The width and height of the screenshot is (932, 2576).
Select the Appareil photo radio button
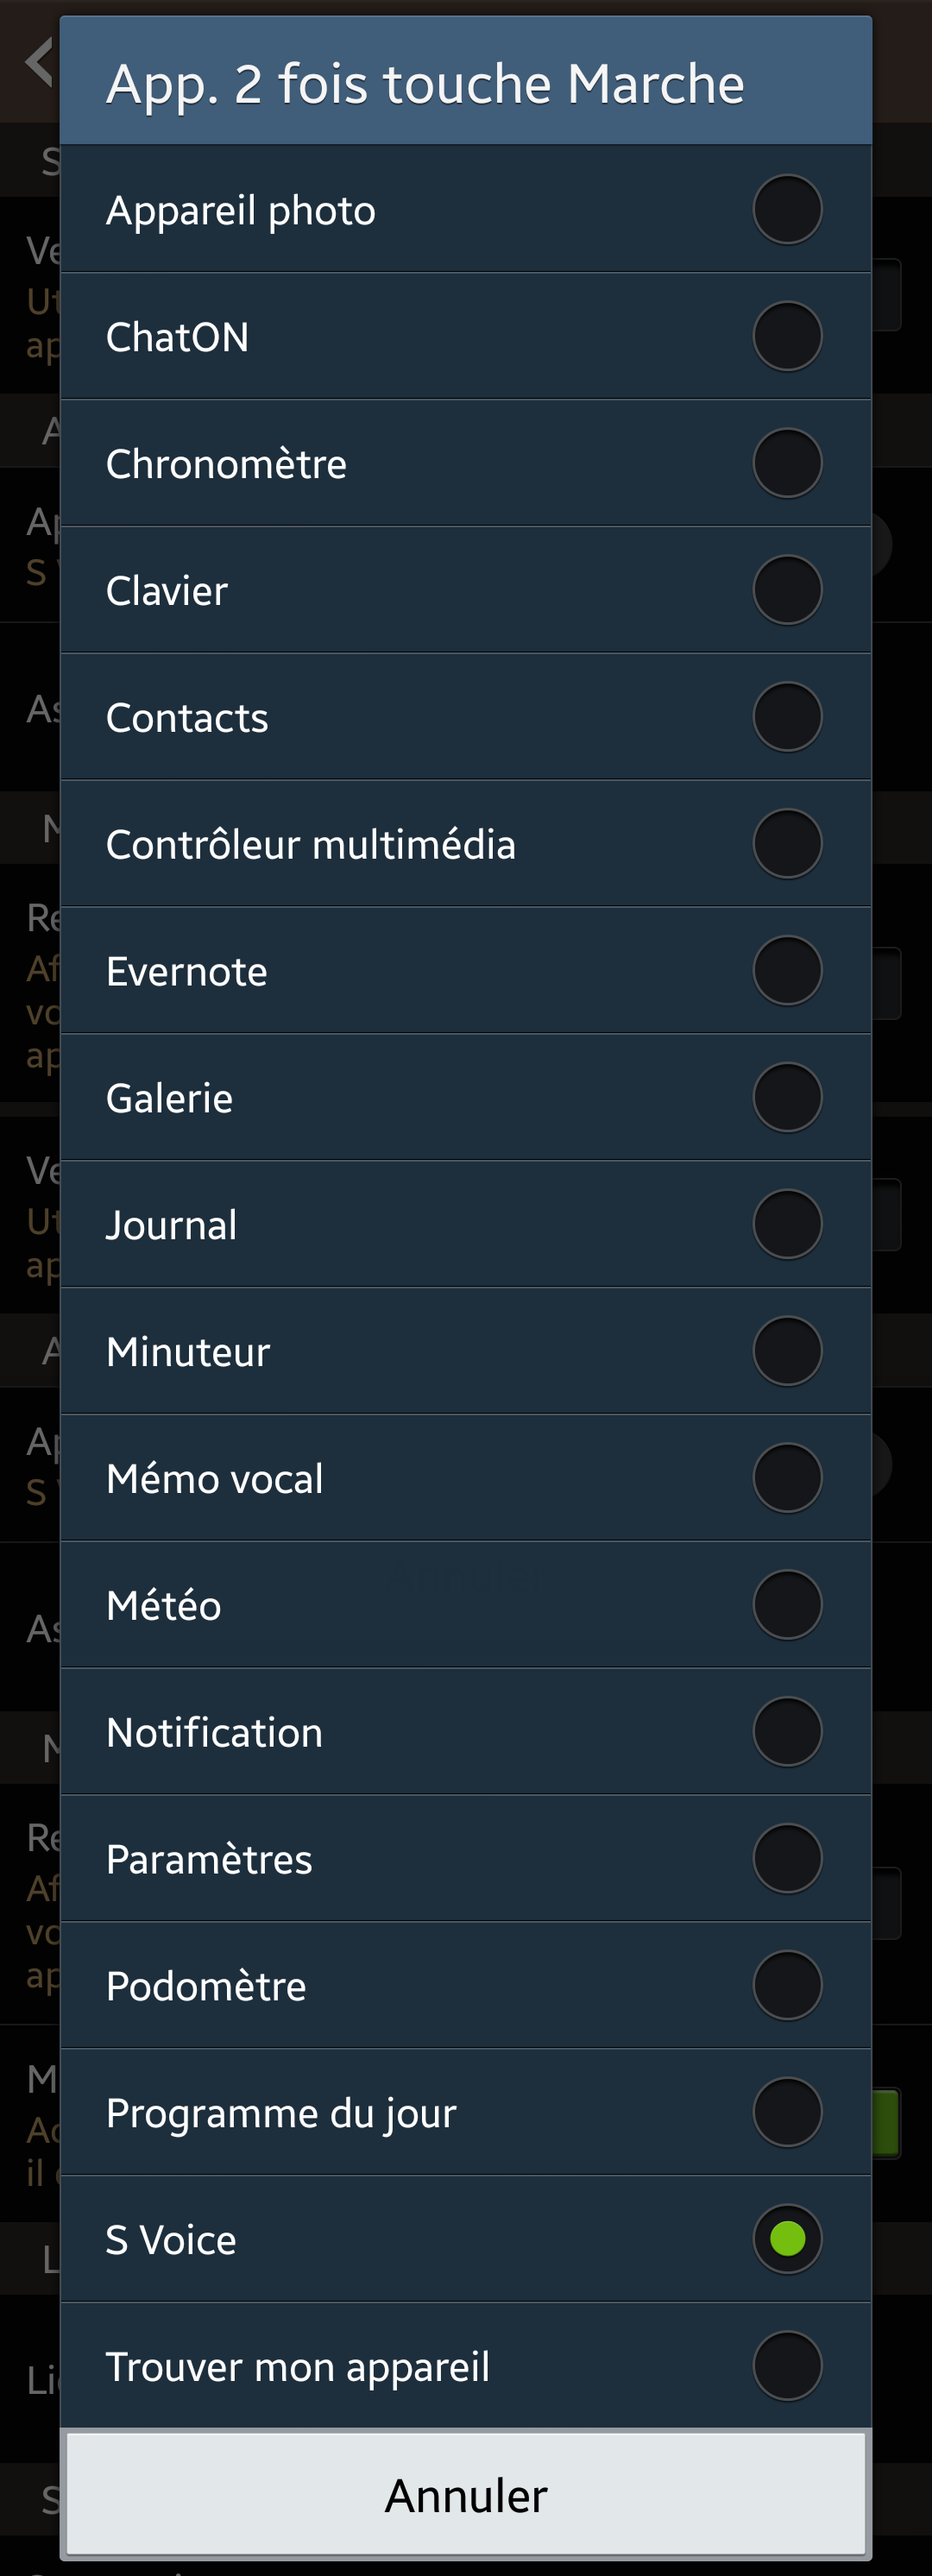[x=787, y=210]
